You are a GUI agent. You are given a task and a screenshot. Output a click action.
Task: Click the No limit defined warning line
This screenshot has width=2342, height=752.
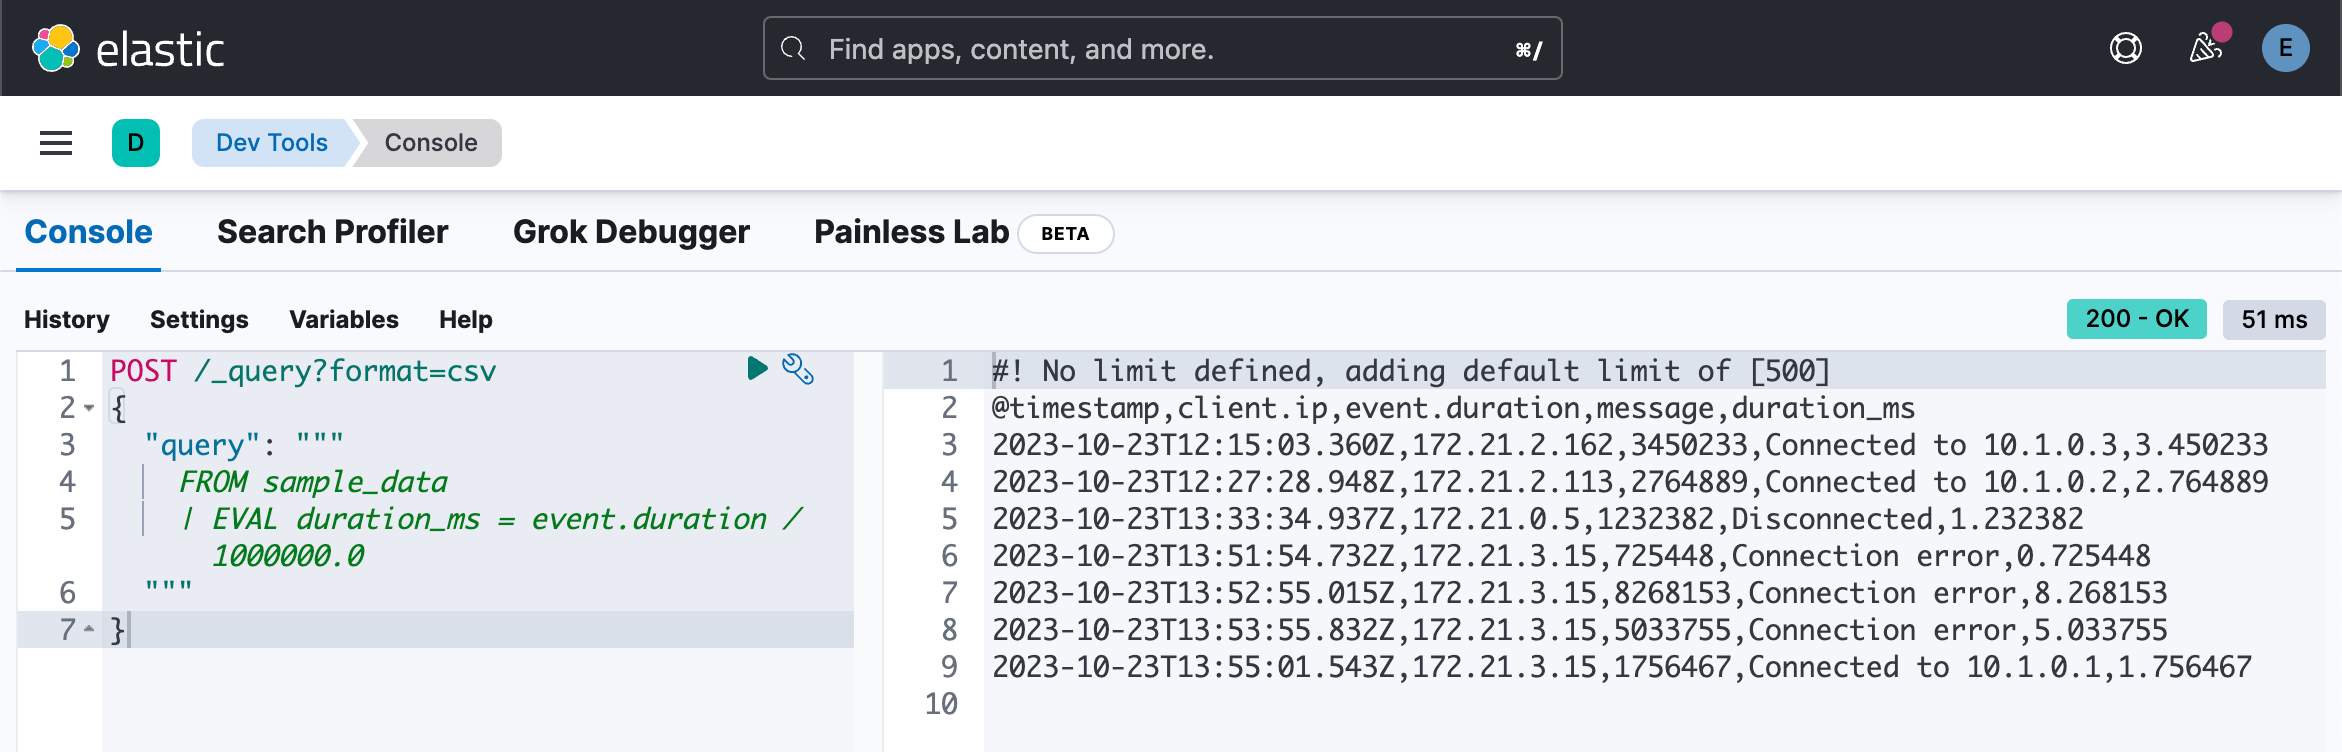point(1411,371)
